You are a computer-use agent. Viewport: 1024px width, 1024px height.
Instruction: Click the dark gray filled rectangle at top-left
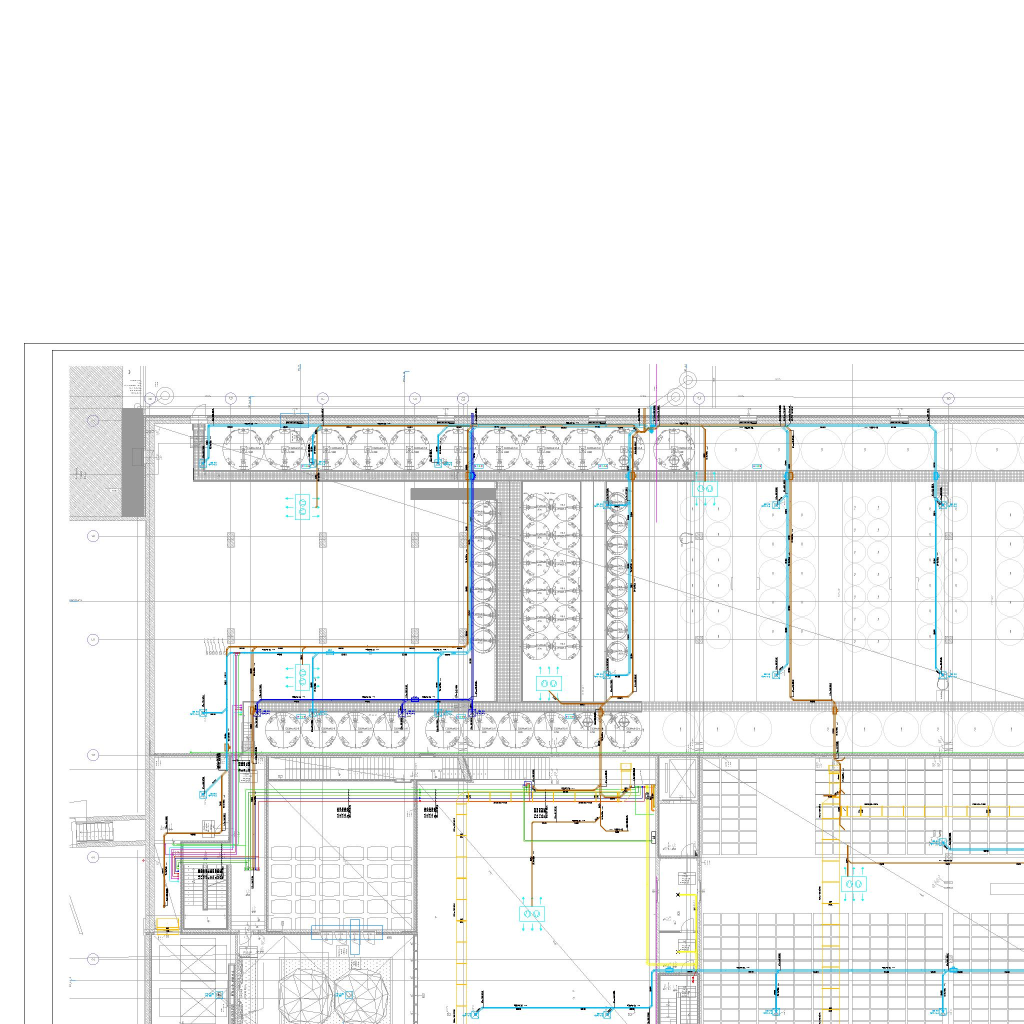tap(133, 462)
